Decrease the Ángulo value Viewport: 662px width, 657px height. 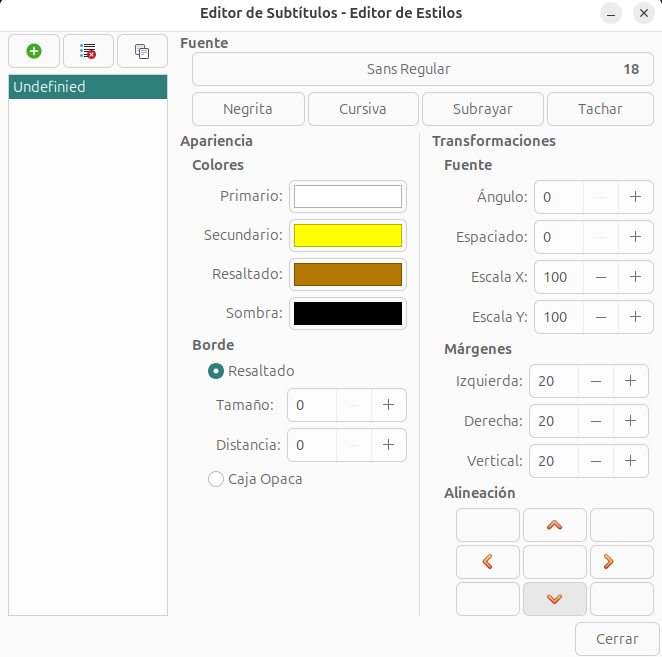coord(601,197)
